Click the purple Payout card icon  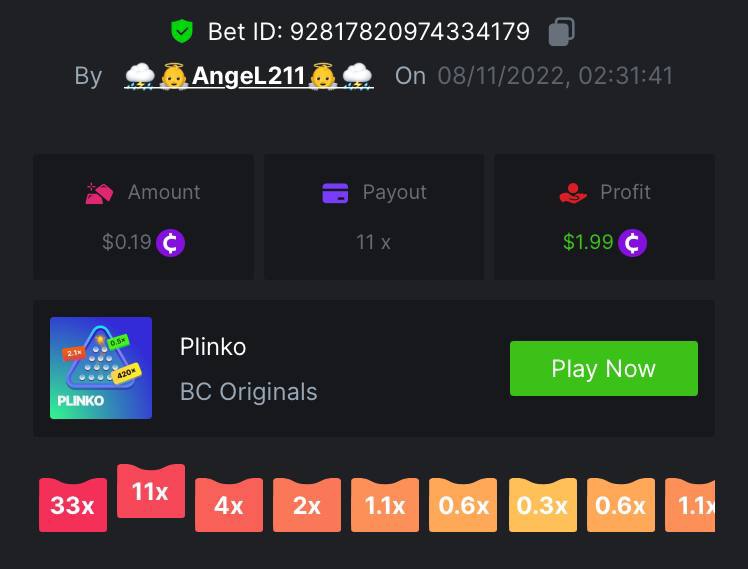point(335,193)
